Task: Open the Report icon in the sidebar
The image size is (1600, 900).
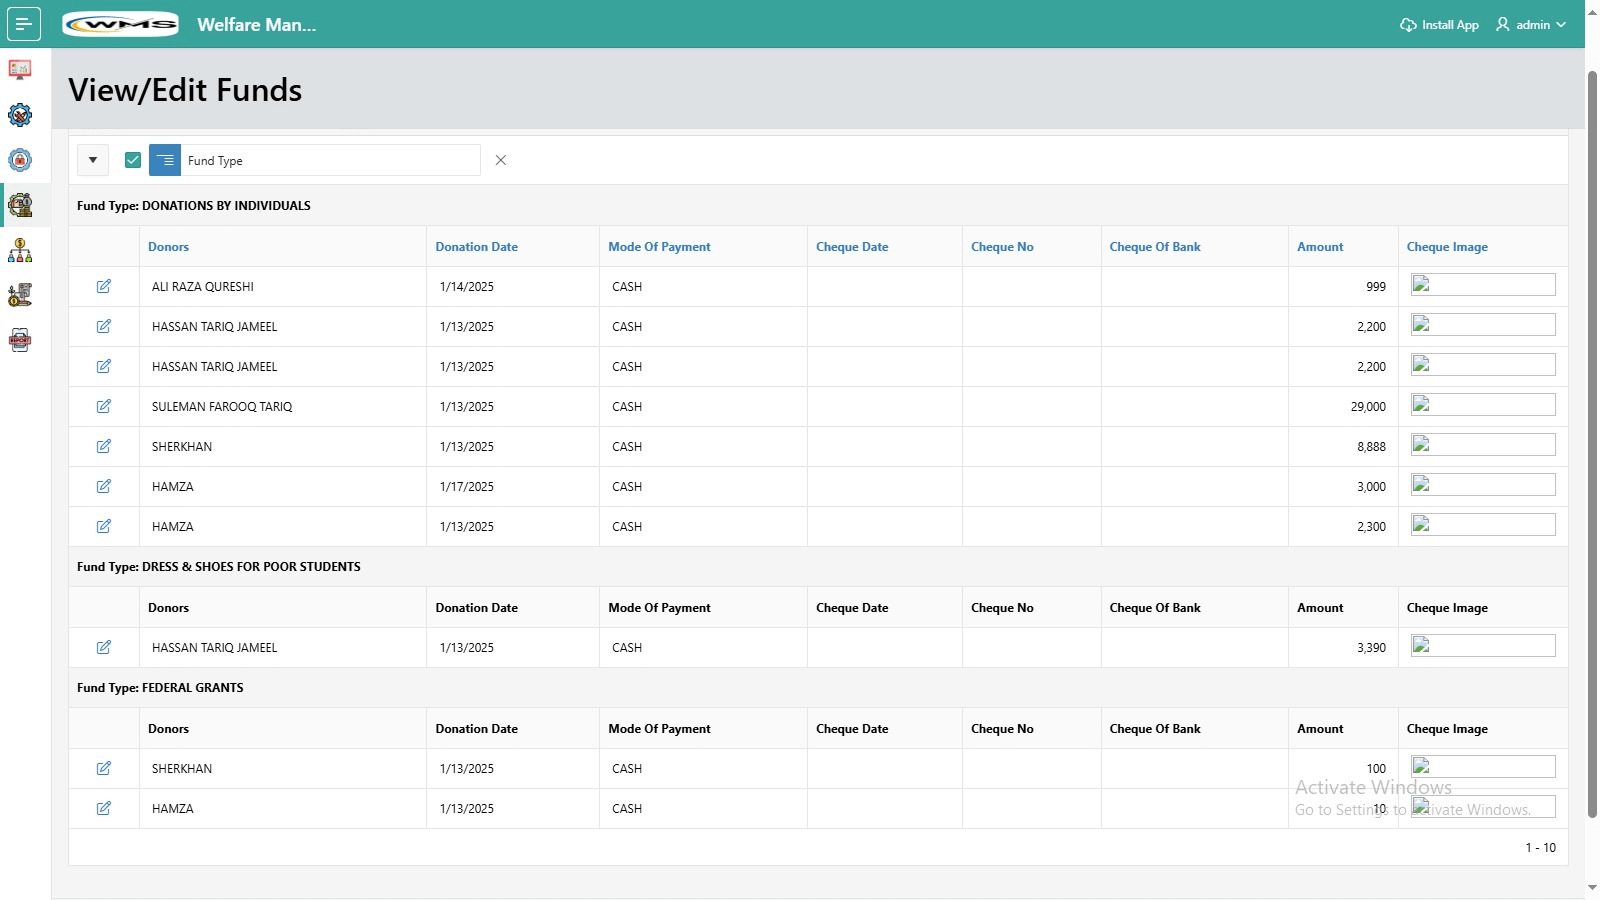Action: tap(20, 340)
